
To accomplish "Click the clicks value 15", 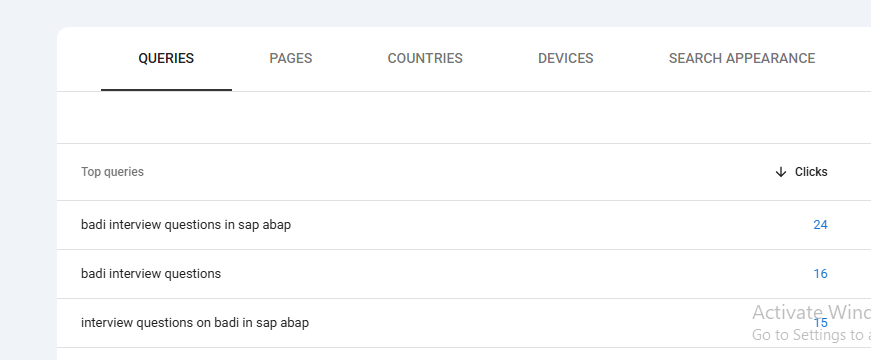I will [x=820, y=323].
